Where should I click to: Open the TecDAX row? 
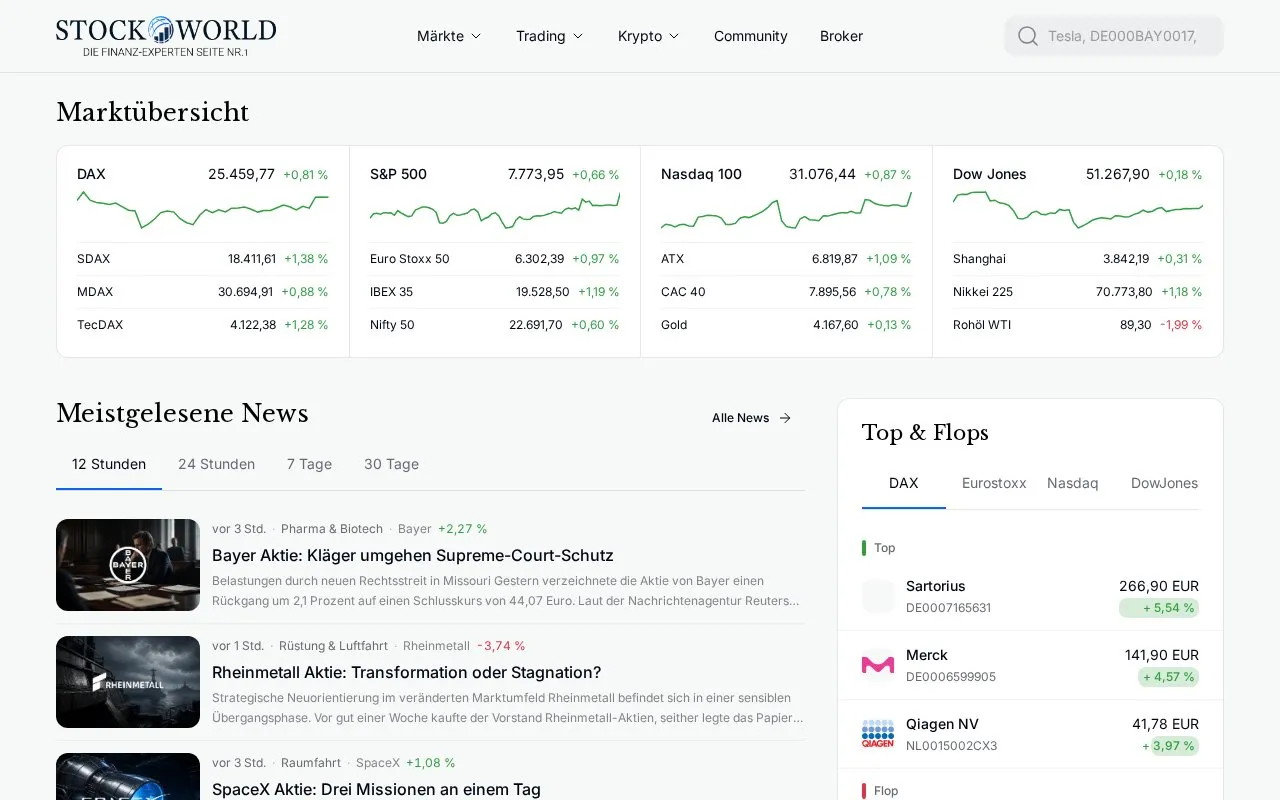(203, 325)
